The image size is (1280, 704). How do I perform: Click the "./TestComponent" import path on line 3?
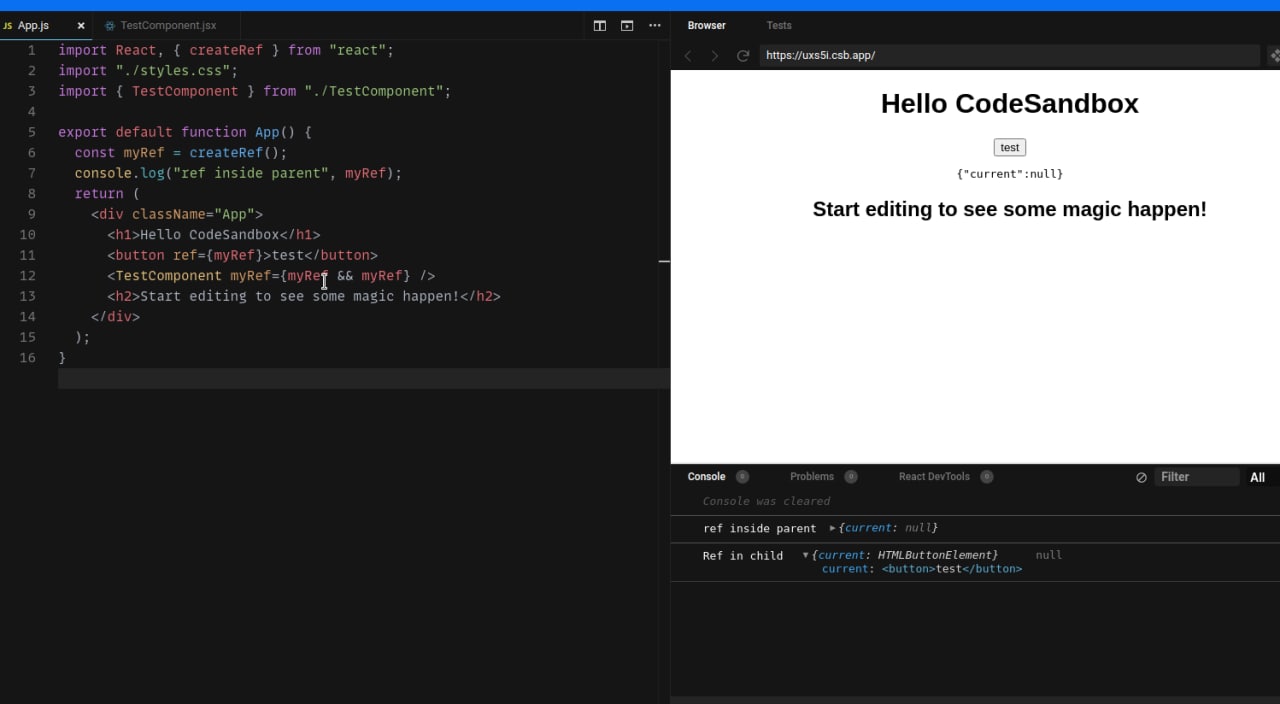(x=374, y=91)
